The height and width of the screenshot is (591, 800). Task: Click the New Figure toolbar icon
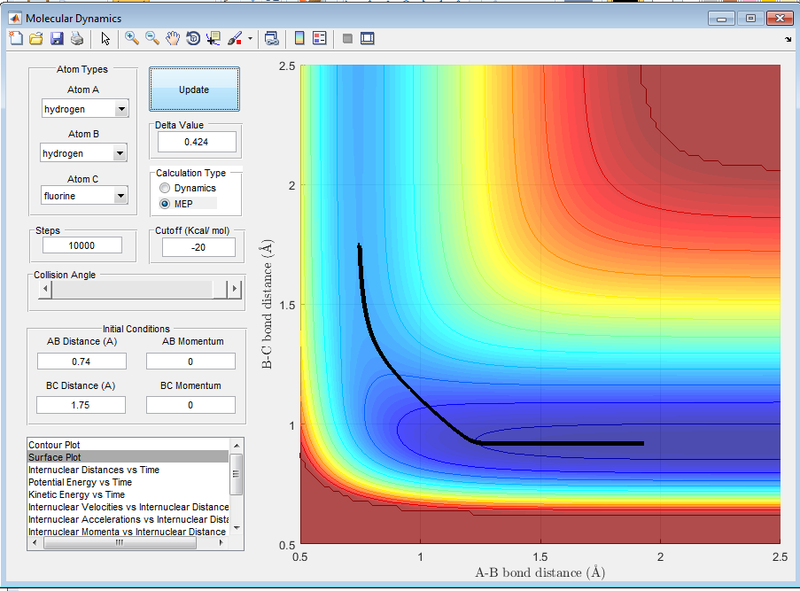point(16,38)
